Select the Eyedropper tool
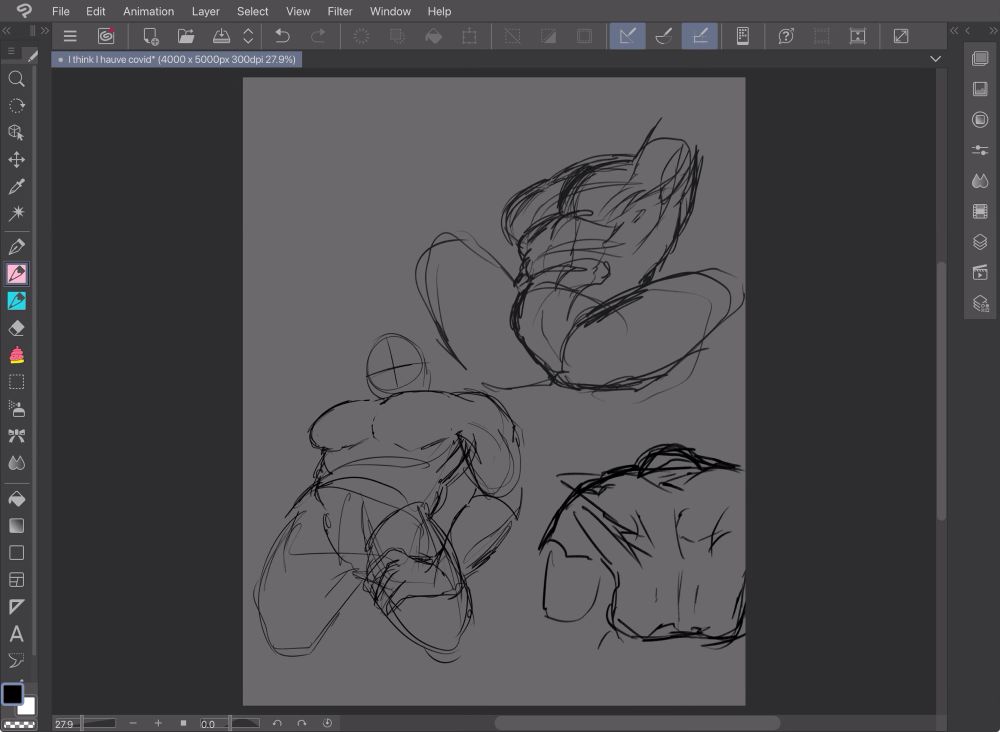Image resolution: width=1000 pixels, height=732 pixels. [x=16, y=187]
